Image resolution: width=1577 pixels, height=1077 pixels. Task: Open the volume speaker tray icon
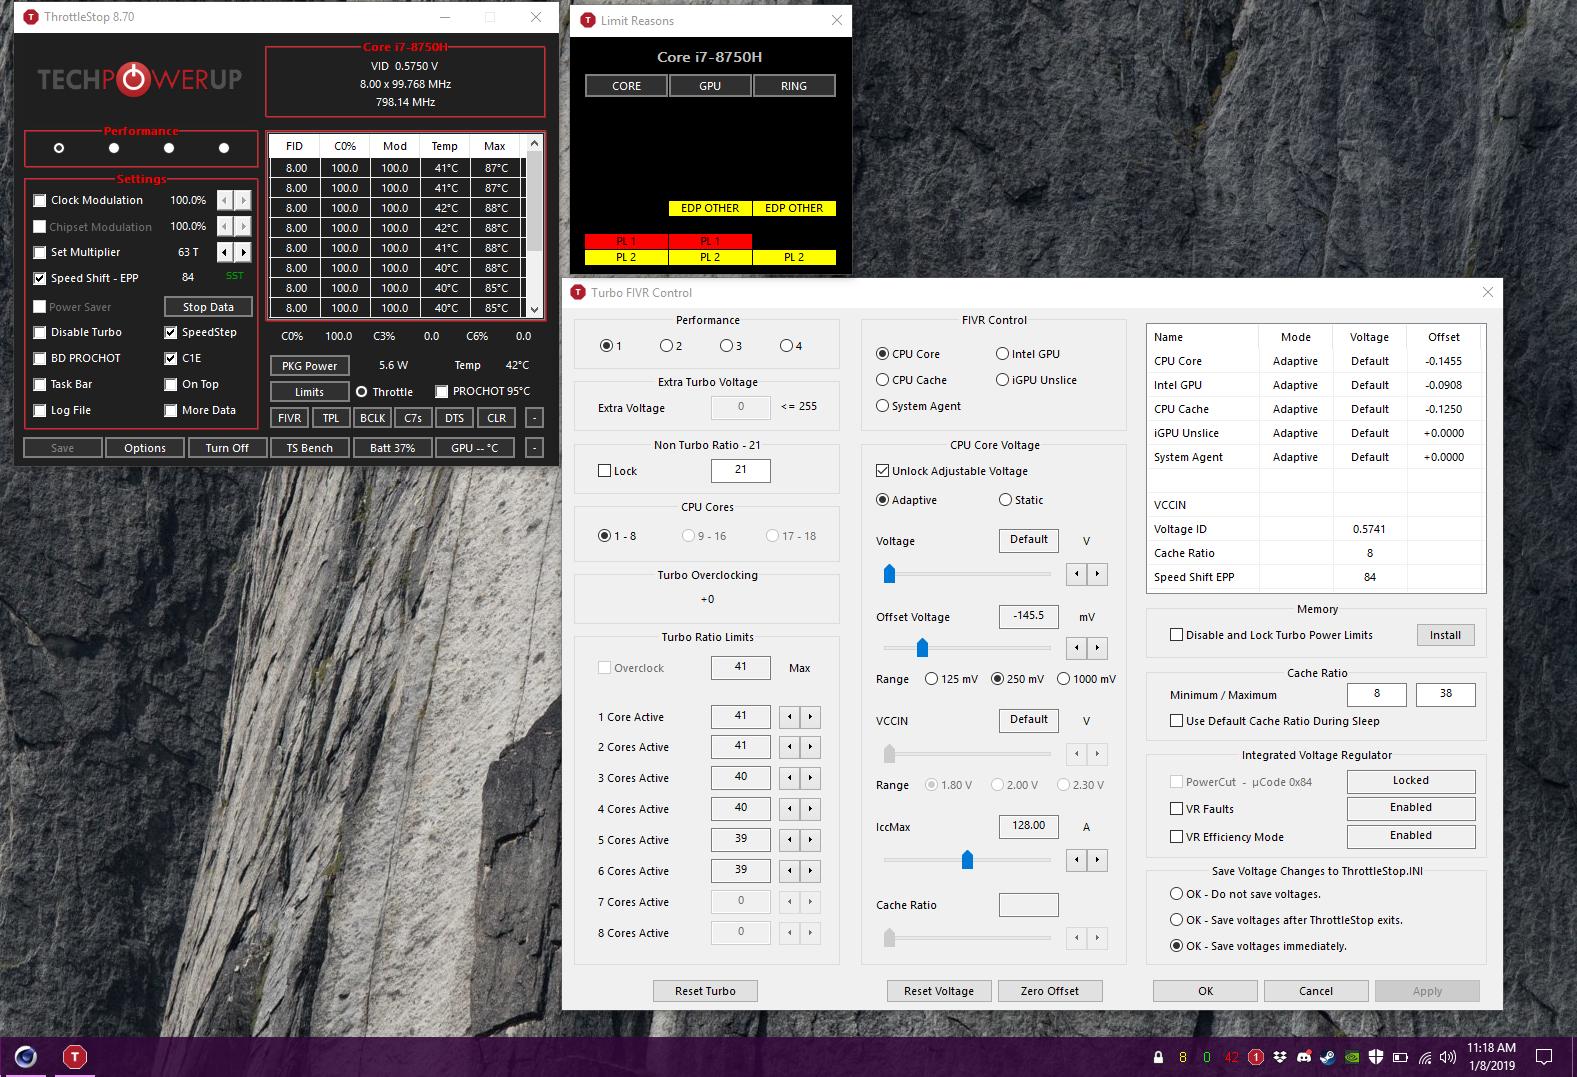[x=1449, y=1057]
